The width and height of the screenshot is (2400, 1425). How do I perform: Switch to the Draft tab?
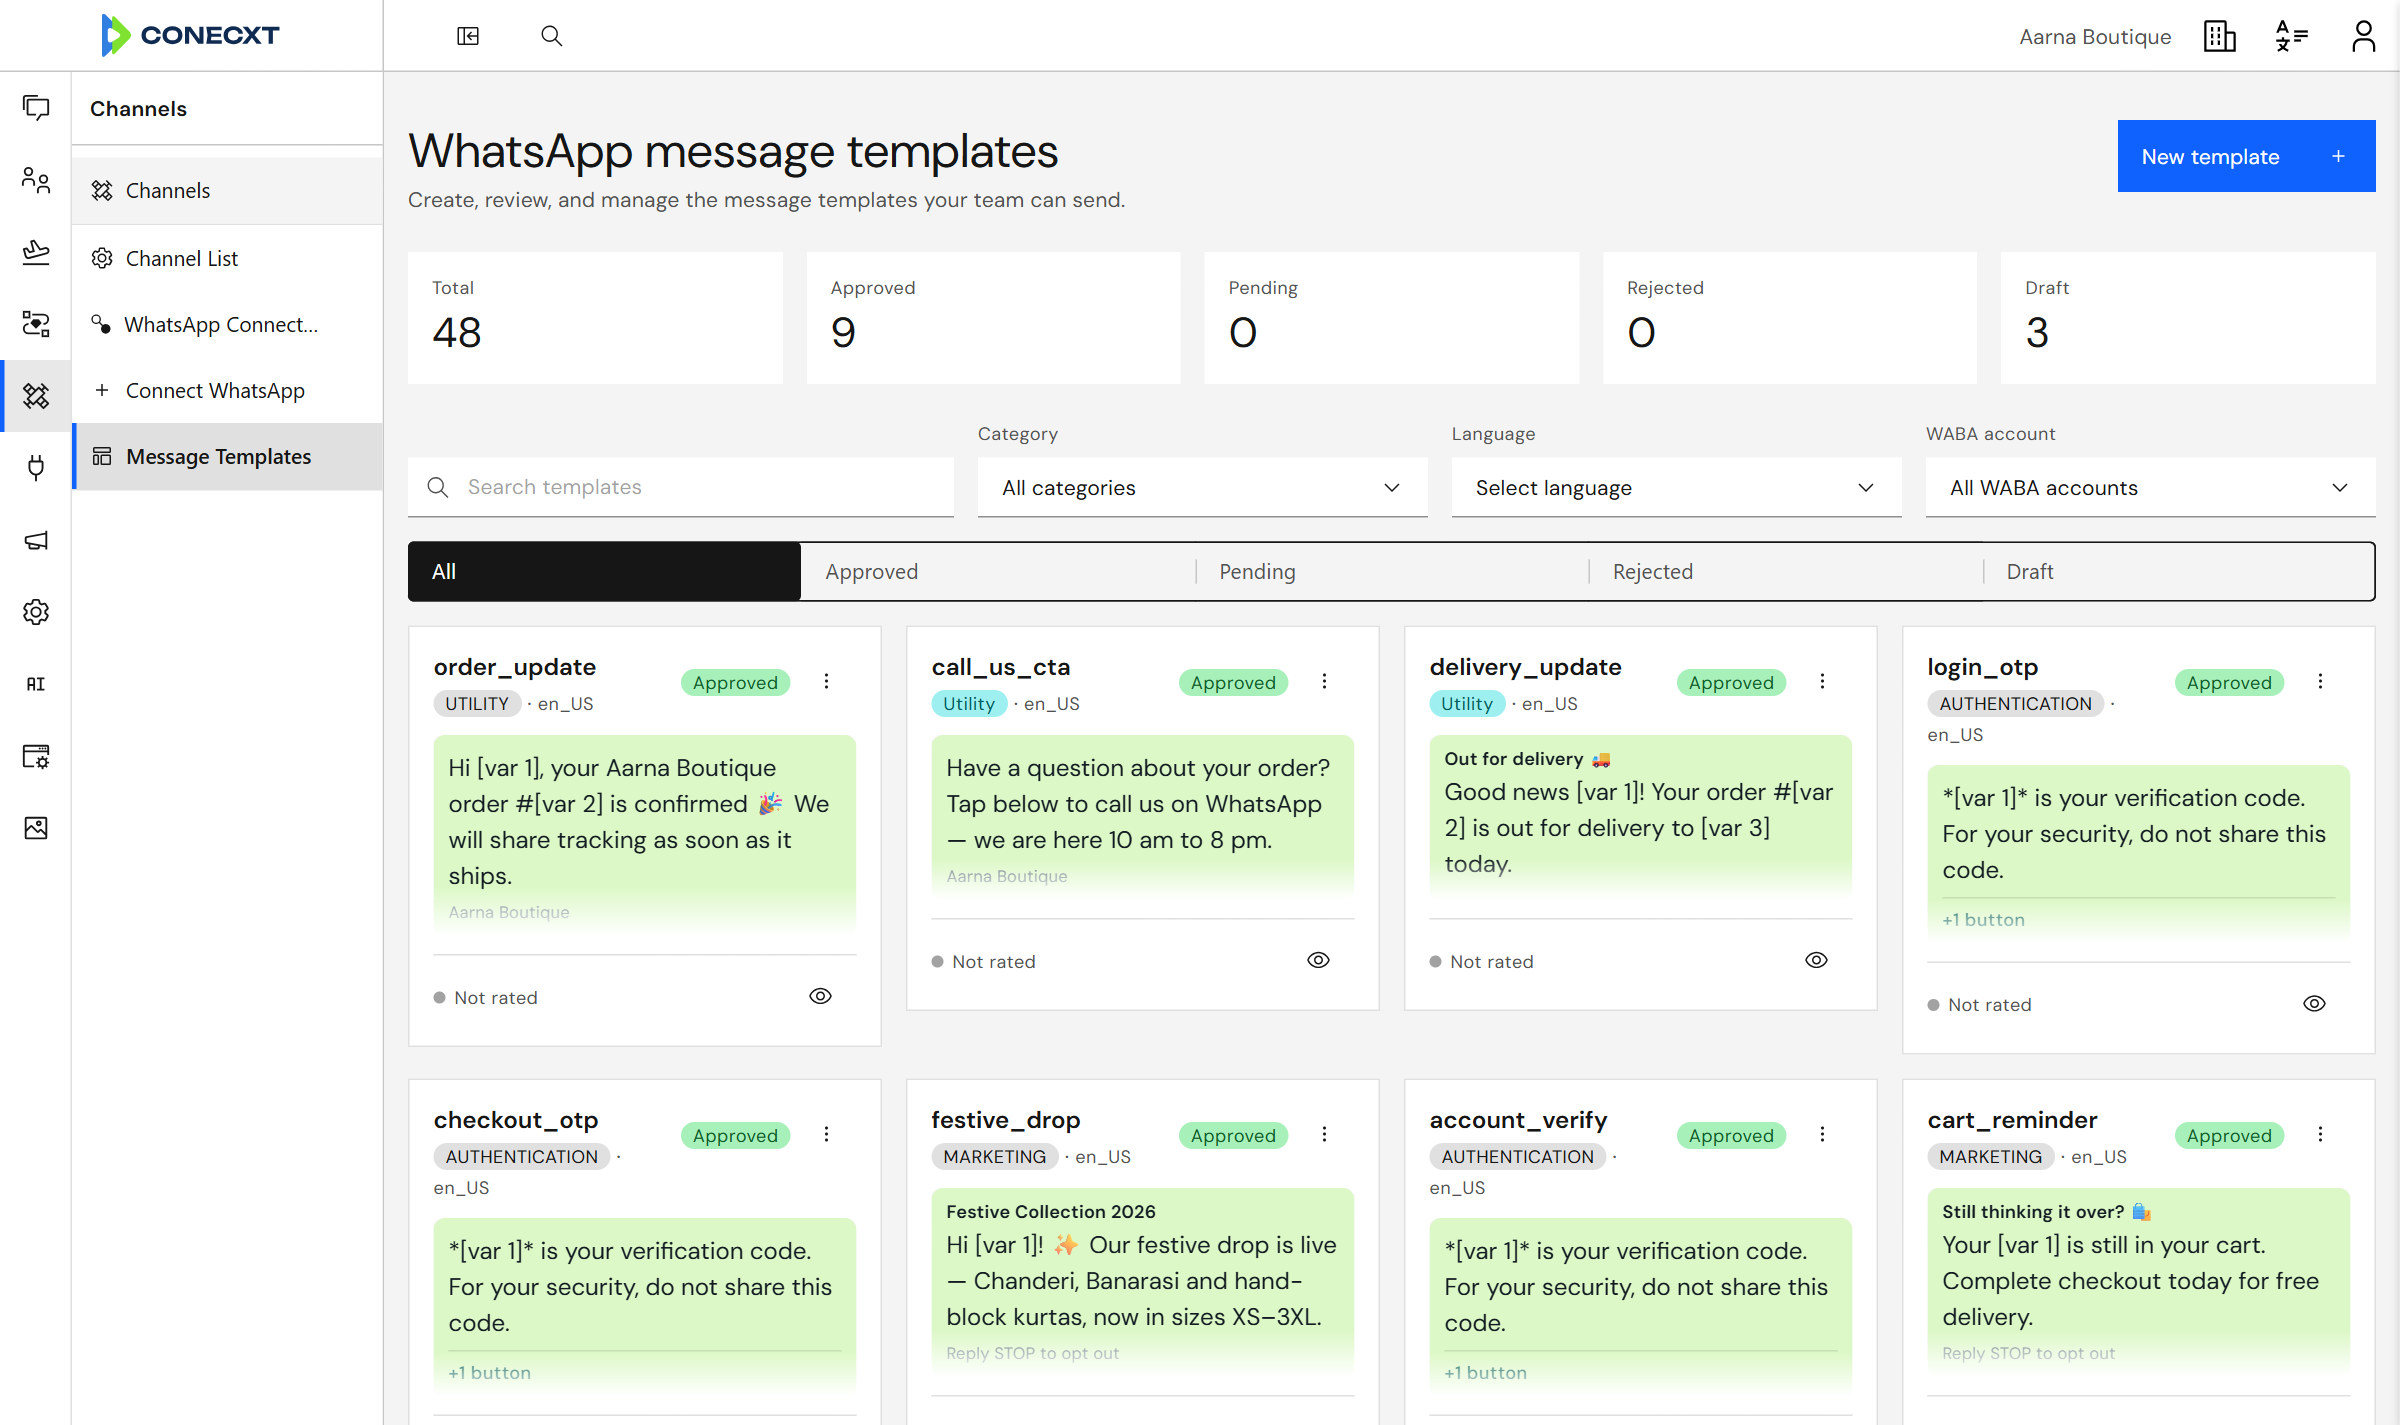[2179, 571]
